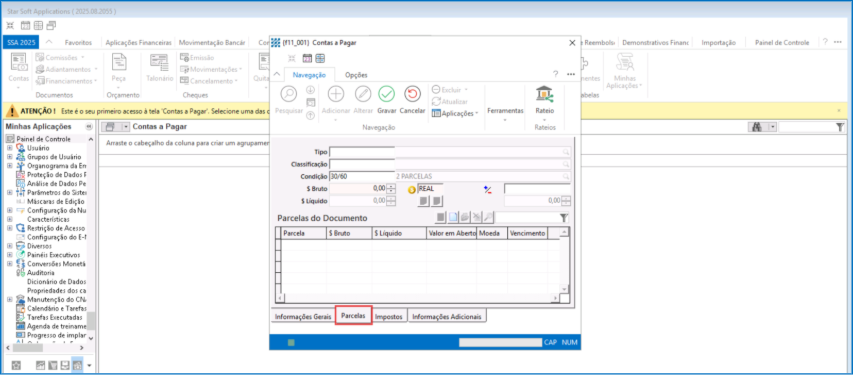Click the Tipo input field
This screenshot has height=375, width=853.
pos(362,152)
